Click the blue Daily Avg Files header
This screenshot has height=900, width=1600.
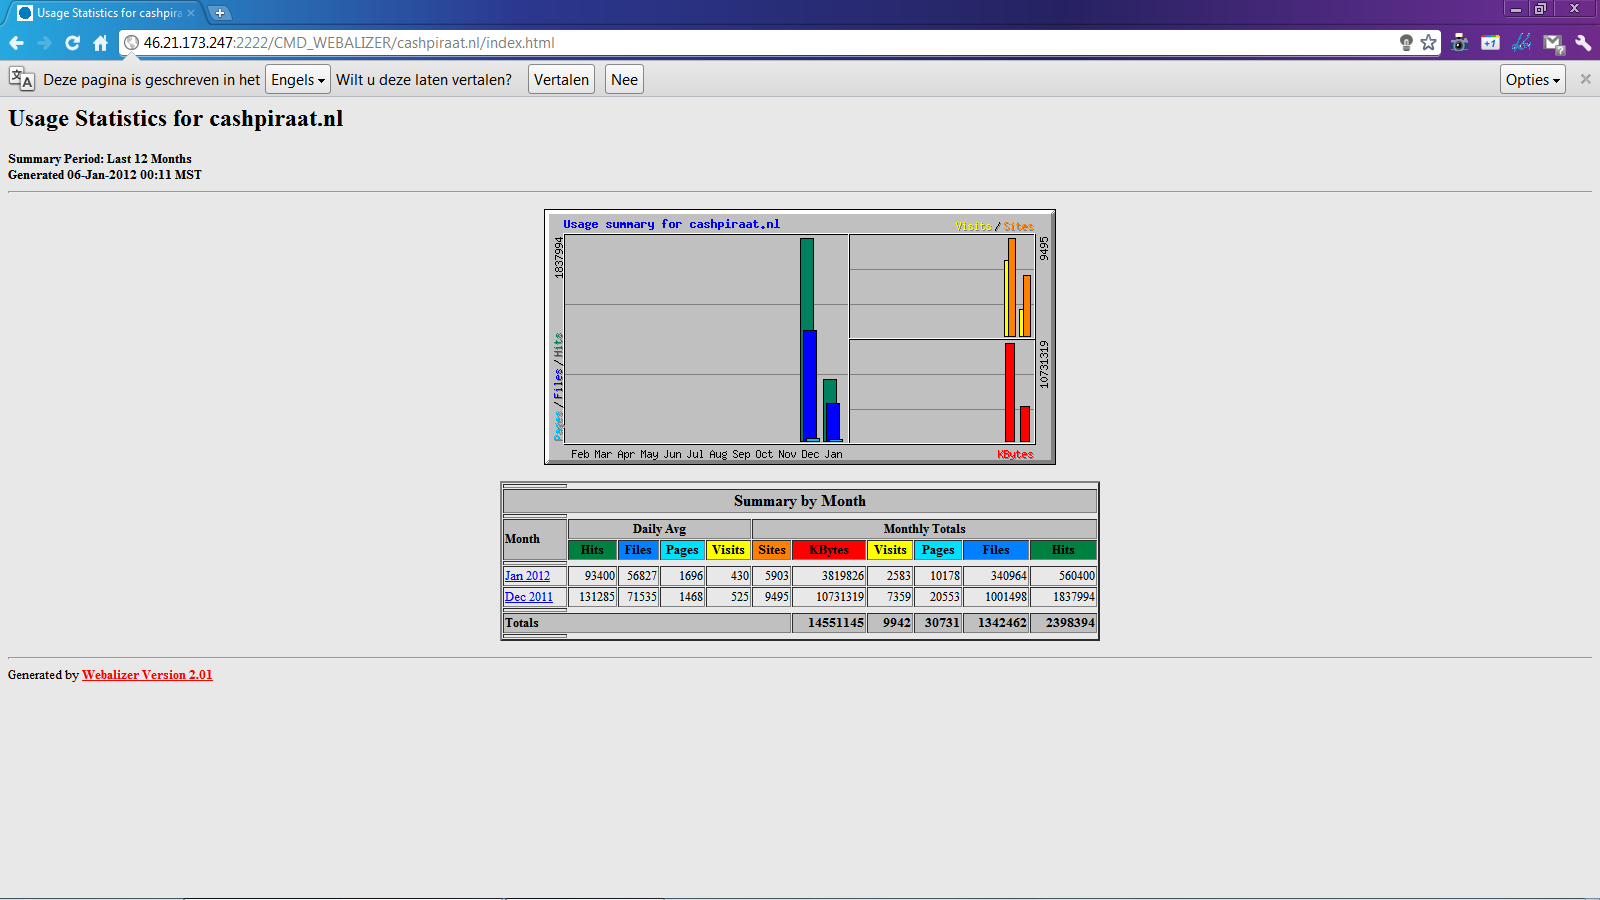pyautogui.click(x=638, y=550)
